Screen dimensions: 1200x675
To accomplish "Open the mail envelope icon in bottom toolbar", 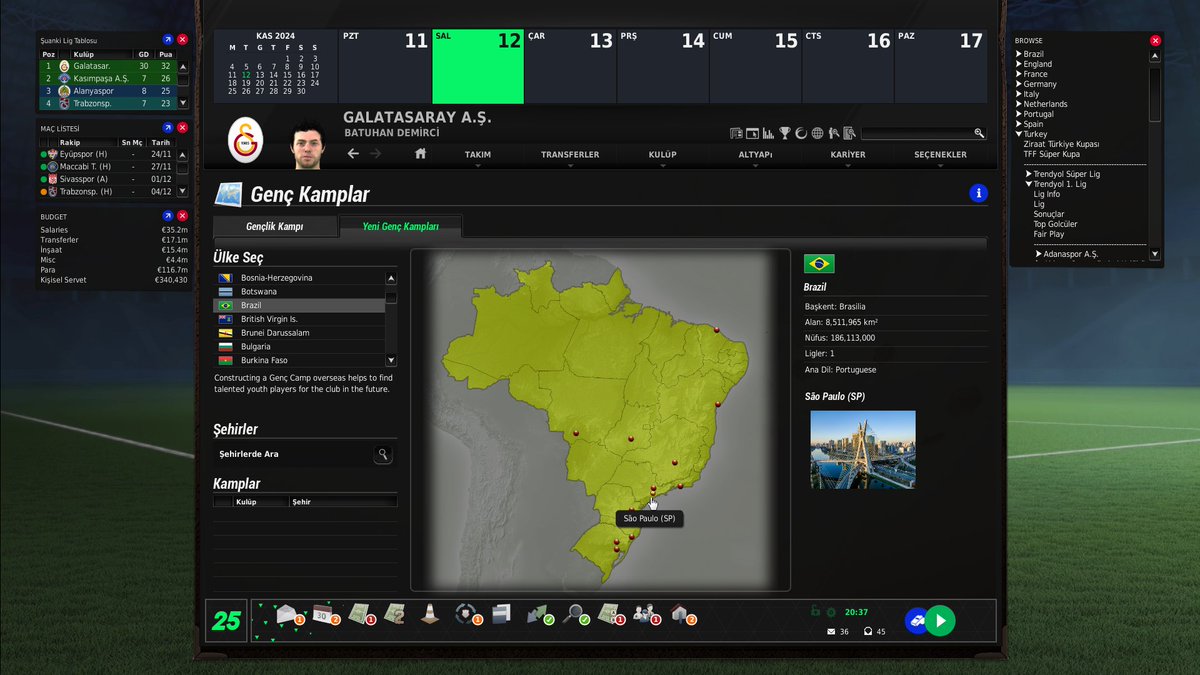I will [286, 613].
